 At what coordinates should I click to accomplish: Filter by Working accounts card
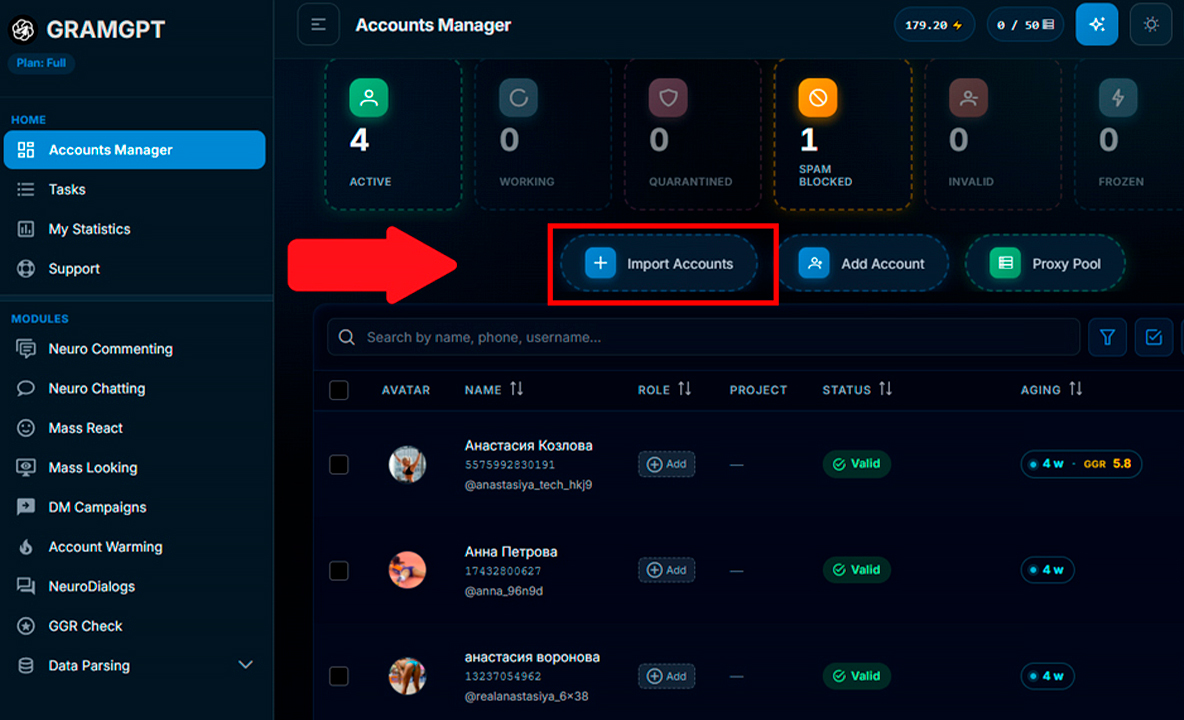(543, 134)
